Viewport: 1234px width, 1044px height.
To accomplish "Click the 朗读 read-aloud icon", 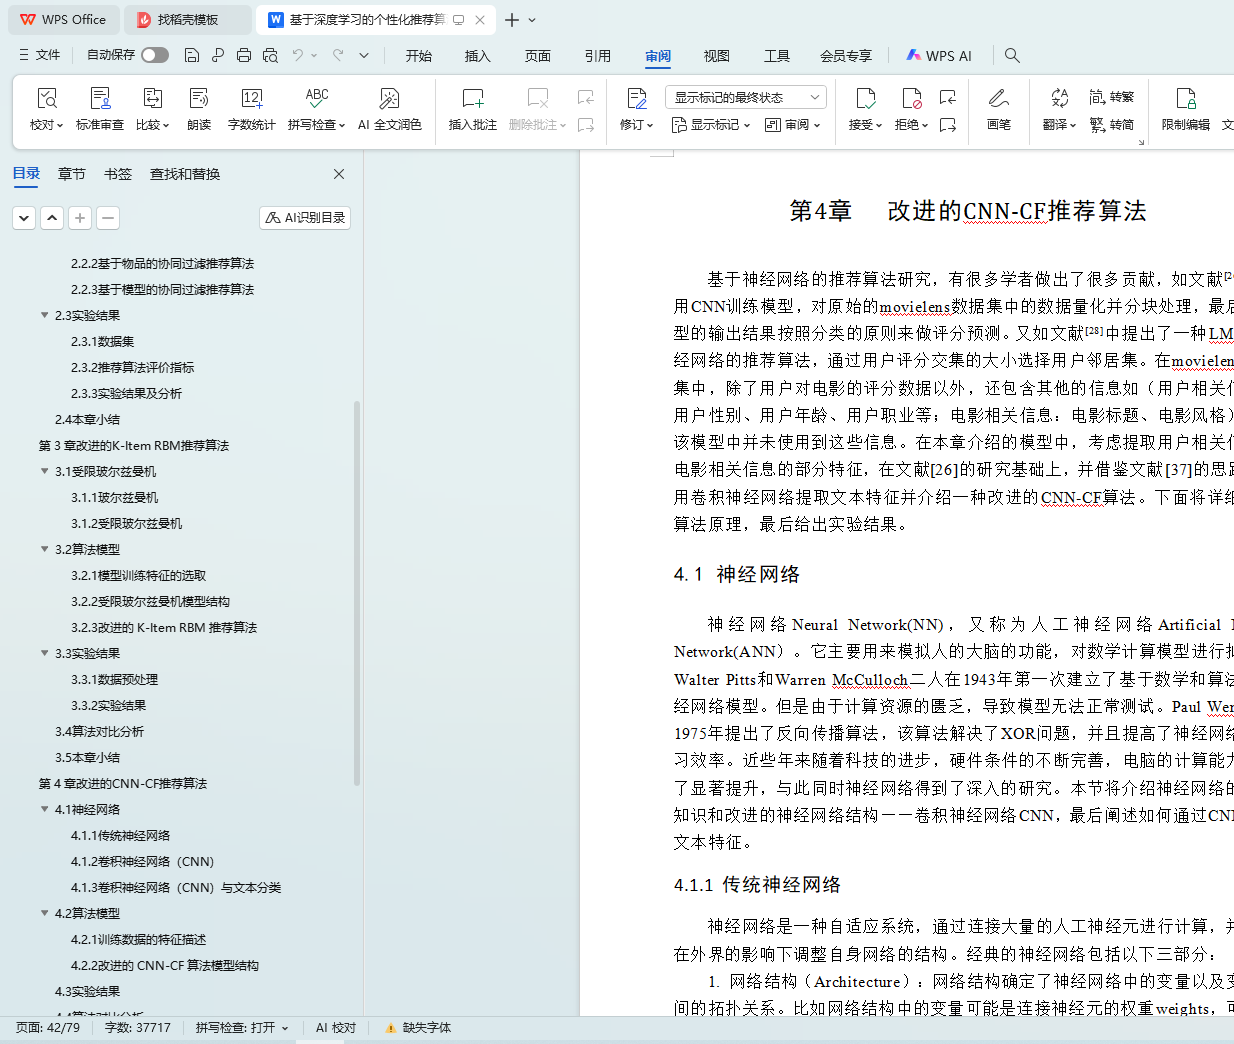I will (199, 99).
